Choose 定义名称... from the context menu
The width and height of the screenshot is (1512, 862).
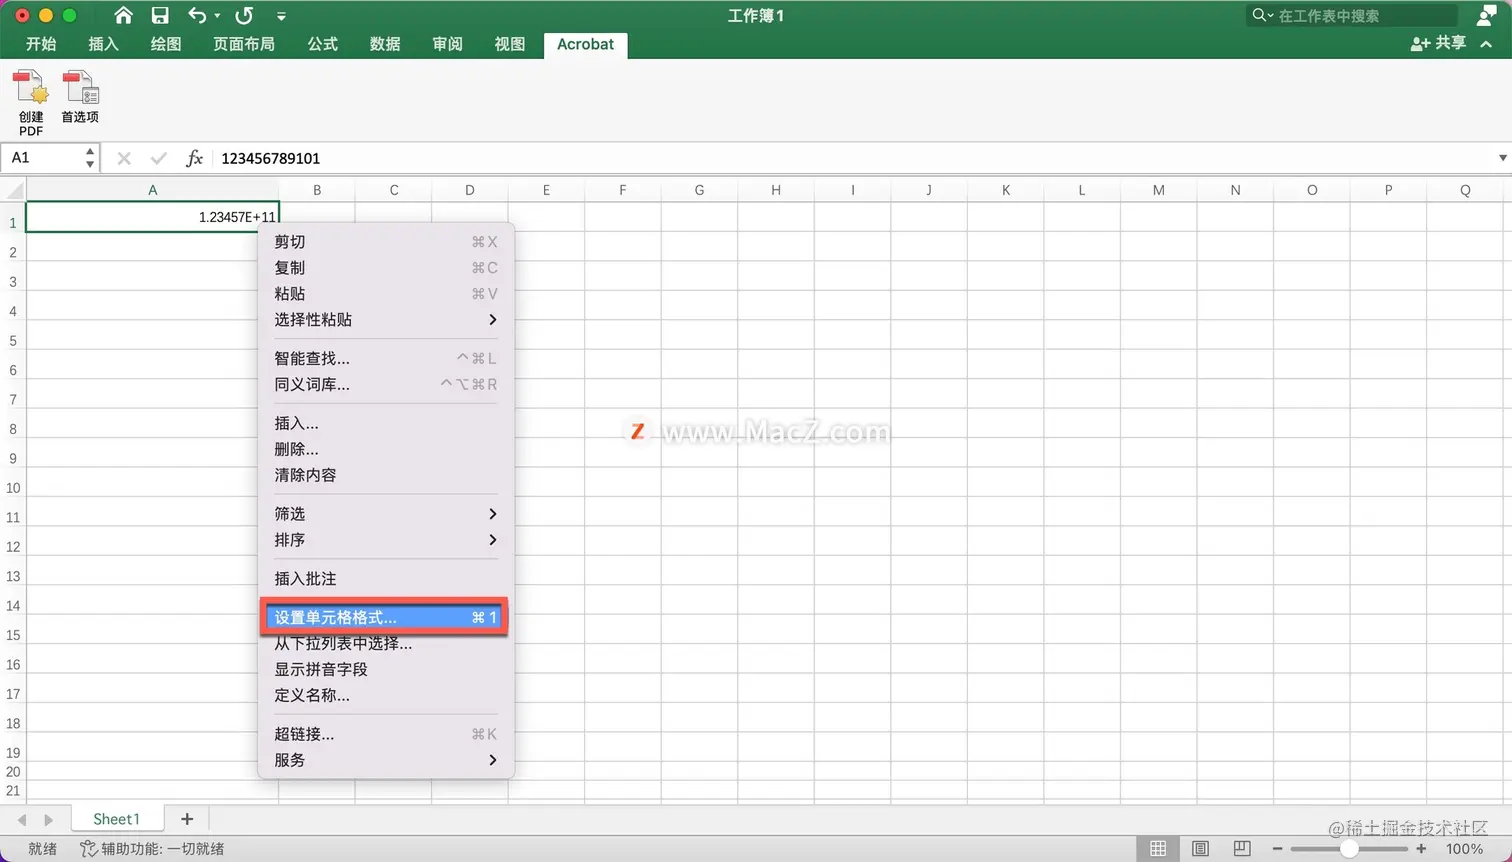pos(386,695)
